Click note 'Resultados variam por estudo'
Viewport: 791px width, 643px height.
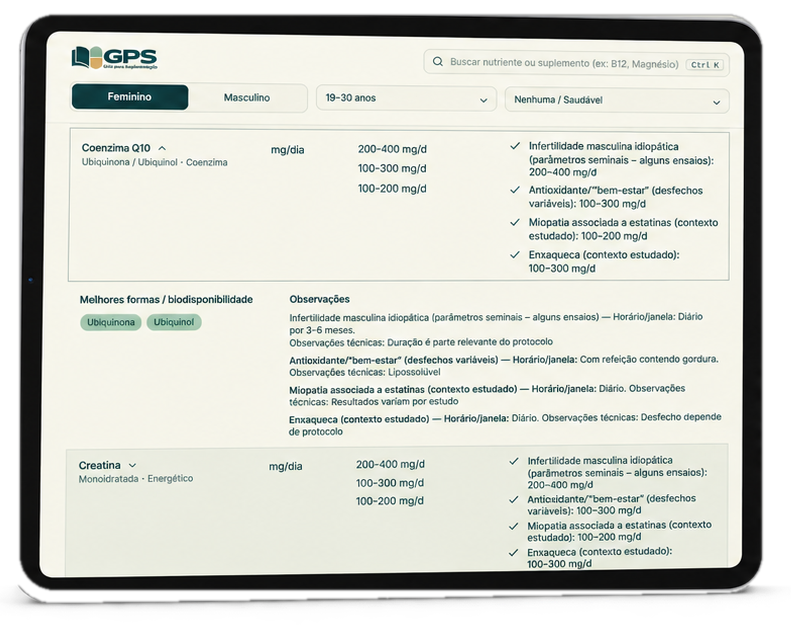click(x=394, y=401)
